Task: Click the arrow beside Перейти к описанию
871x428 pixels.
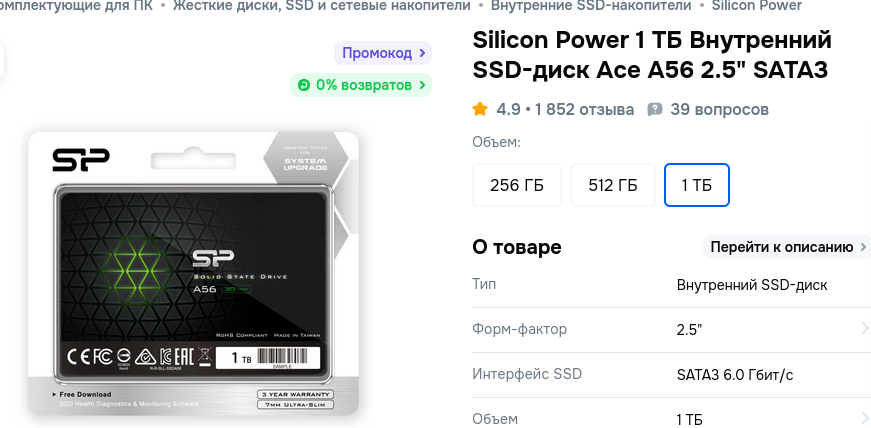Action: coord(864,247)
